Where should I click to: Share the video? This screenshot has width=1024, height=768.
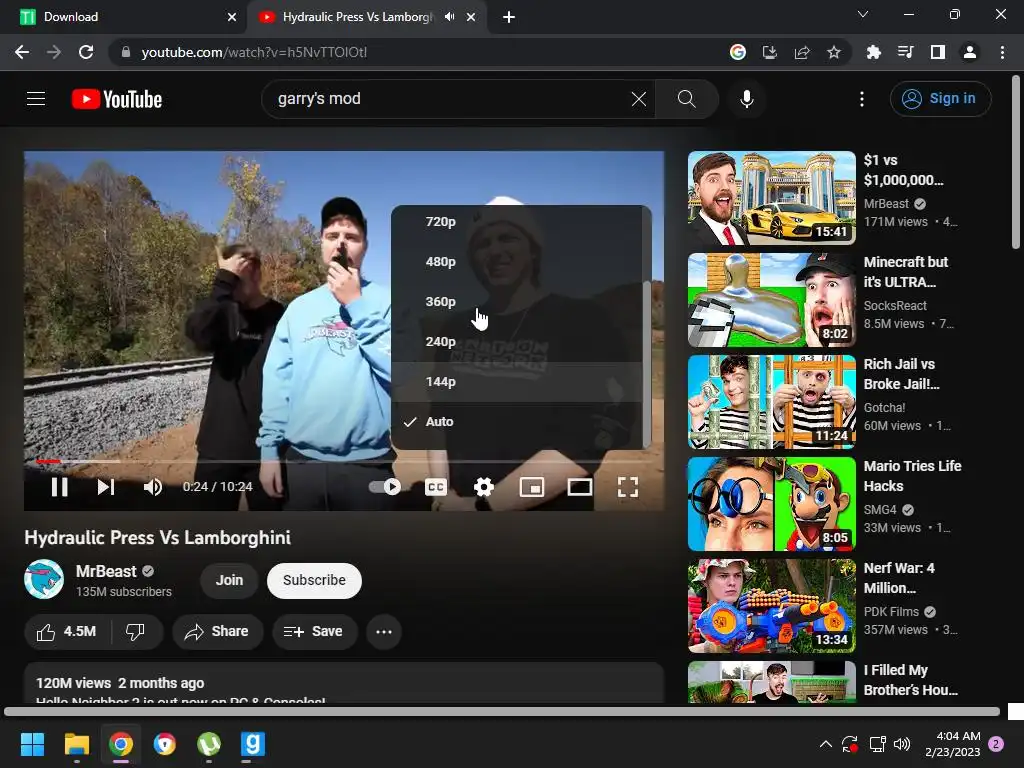pos(217,632)
